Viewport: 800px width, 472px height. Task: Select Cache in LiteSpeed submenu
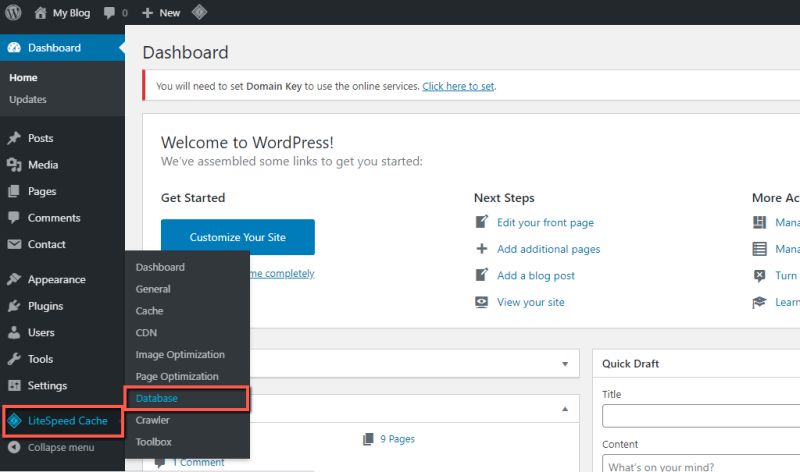[x=149, y=311]
